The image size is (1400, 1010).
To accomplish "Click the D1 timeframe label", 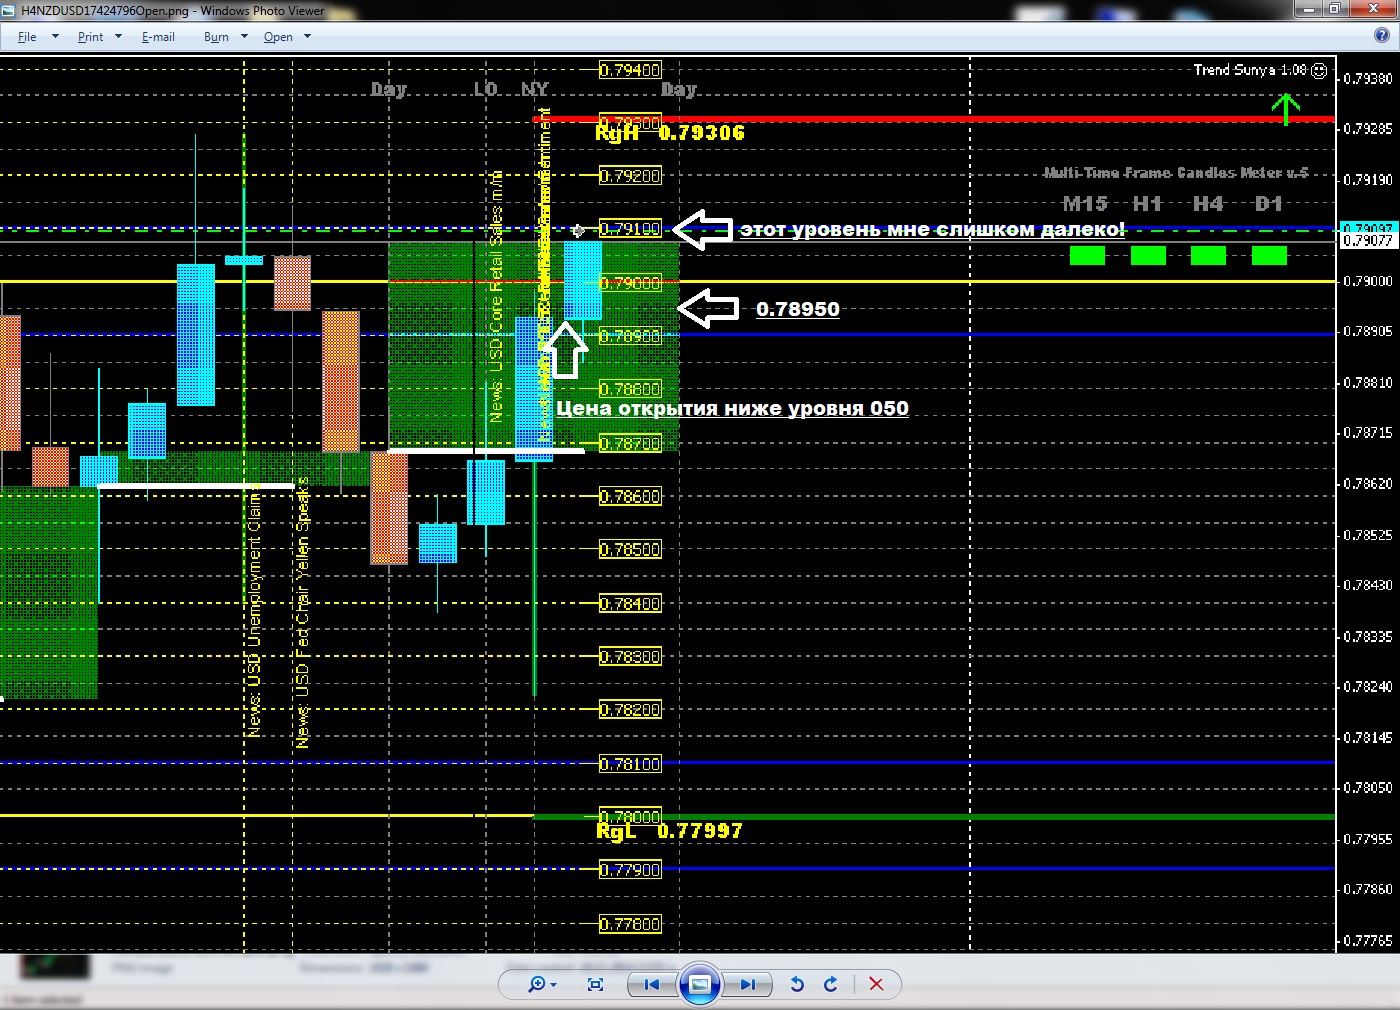I will click(x=1269, y=204).
